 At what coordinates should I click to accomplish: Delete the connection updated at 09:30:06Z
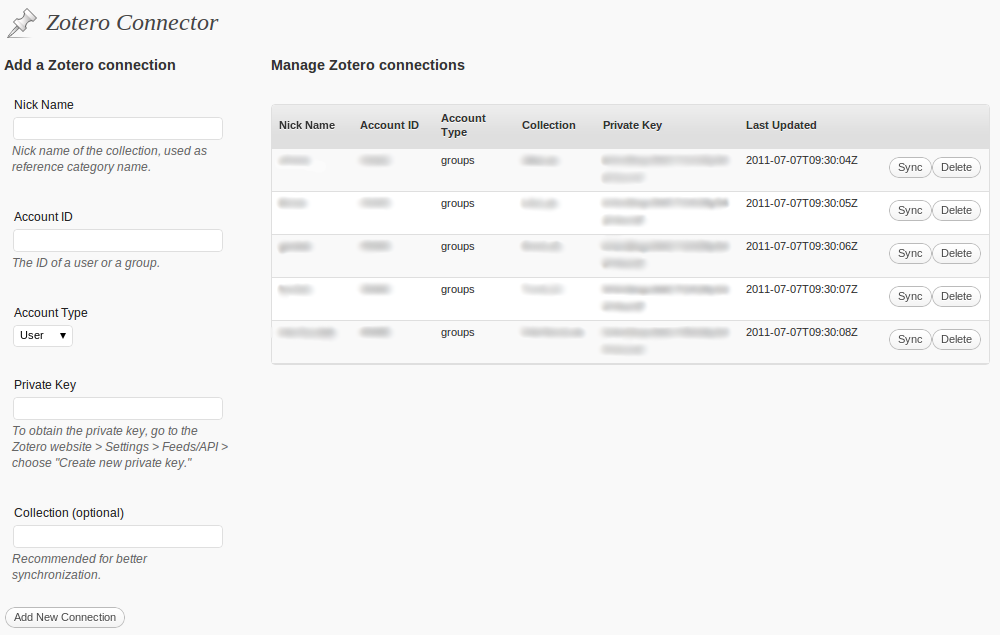click(956, 253)
